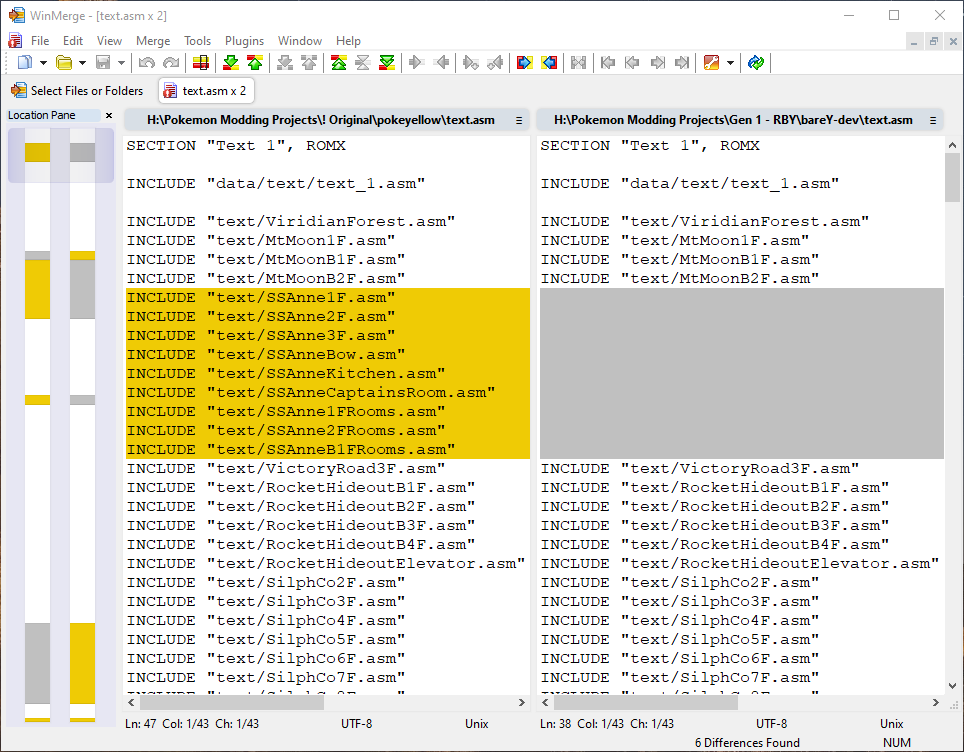
Task: Click the Save toolbar icon
Action: click(103, 62)
